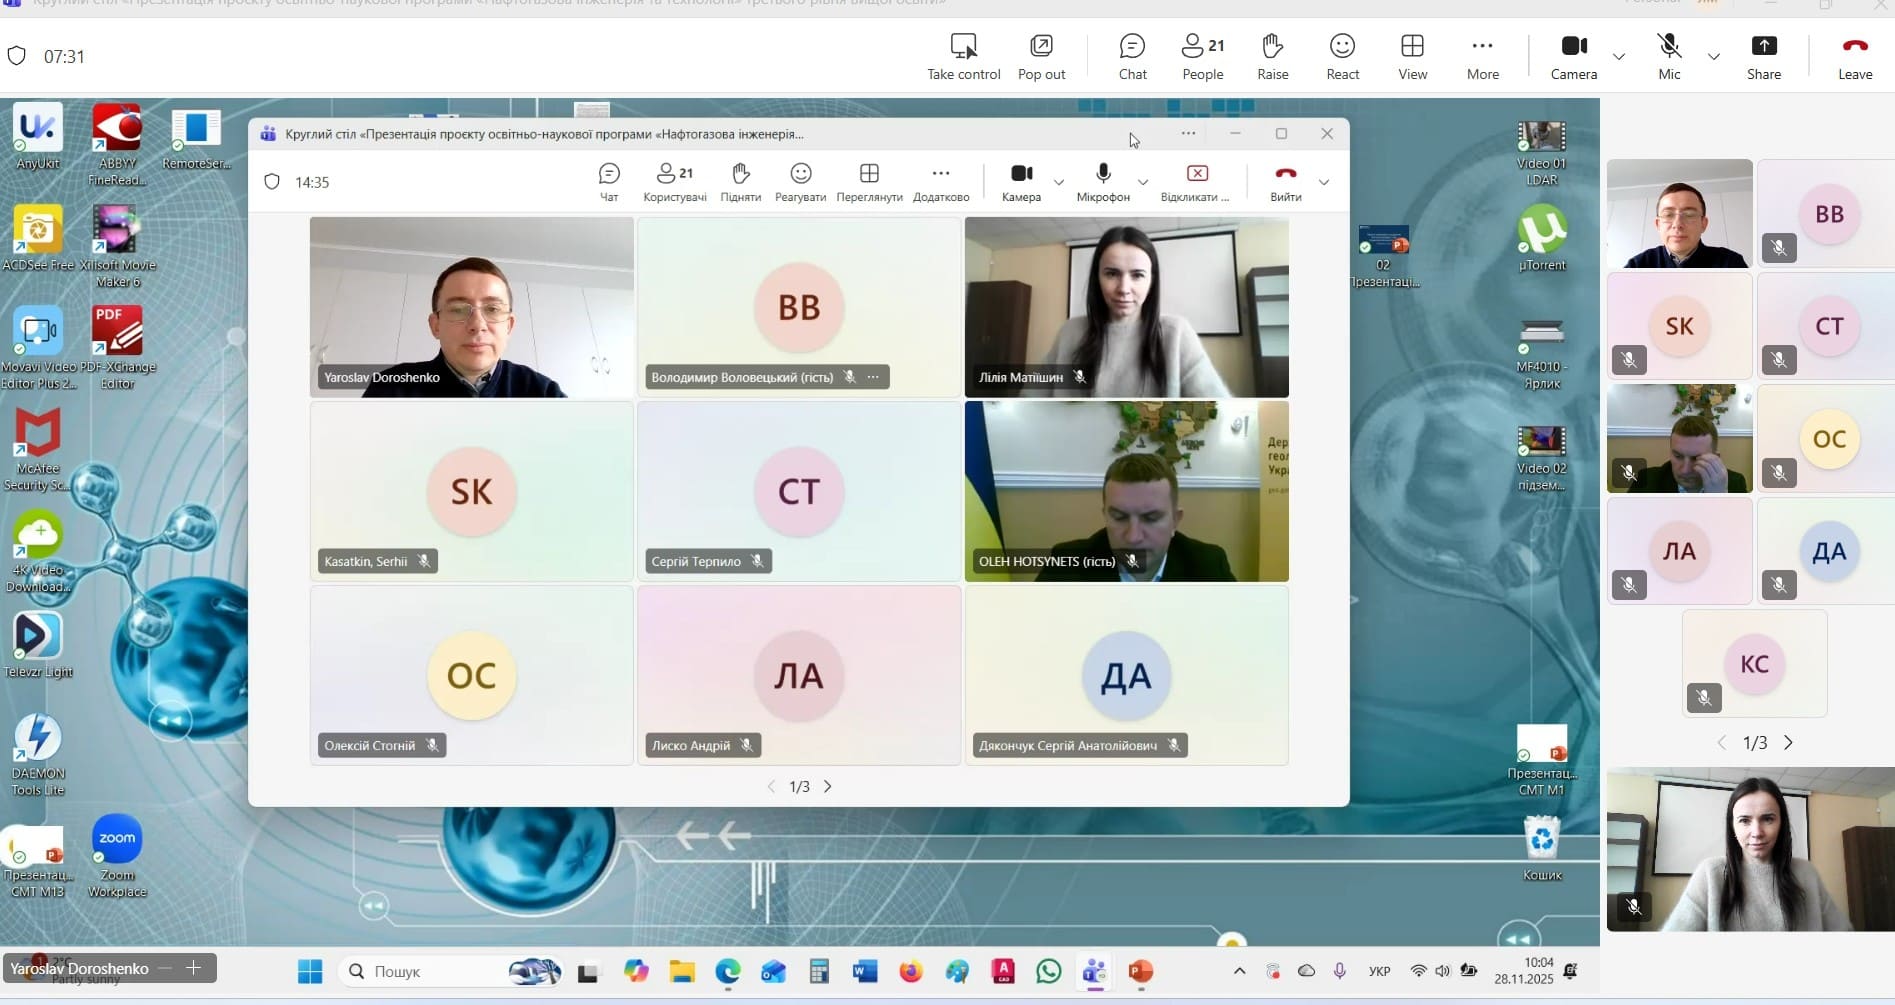Leave the meeting
This screenshot has height=1005, width=1895.
click(x=1854, y=56)
